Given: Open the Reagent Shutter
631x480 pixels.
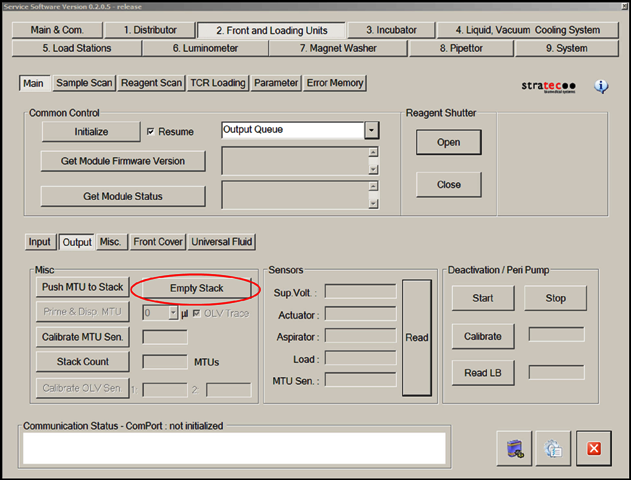Looking at the screenshot, I should pyautogui.click(x=448, y=143).
